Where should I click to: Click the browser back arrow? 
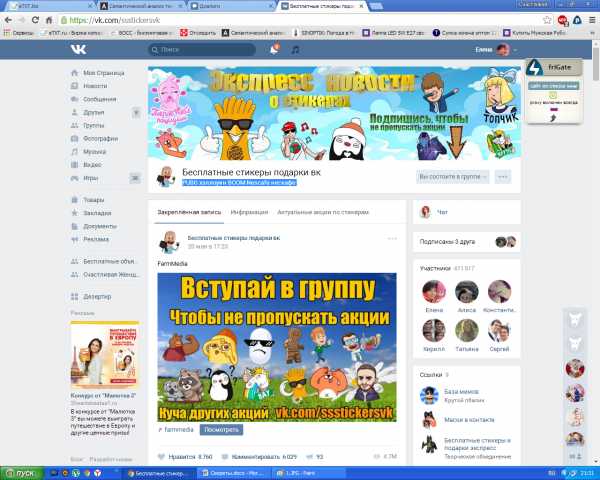(8, 20)
